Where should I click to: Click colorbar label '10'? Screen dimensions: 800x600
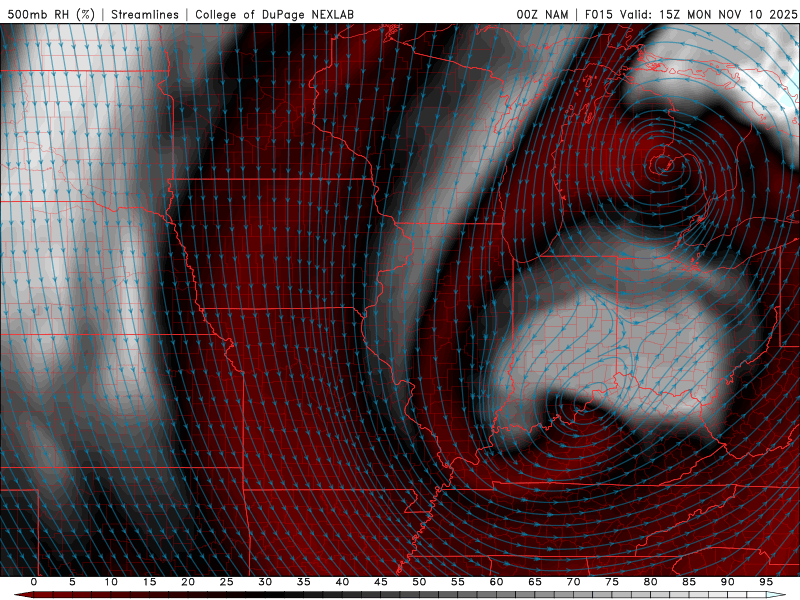tap(111, 582)
